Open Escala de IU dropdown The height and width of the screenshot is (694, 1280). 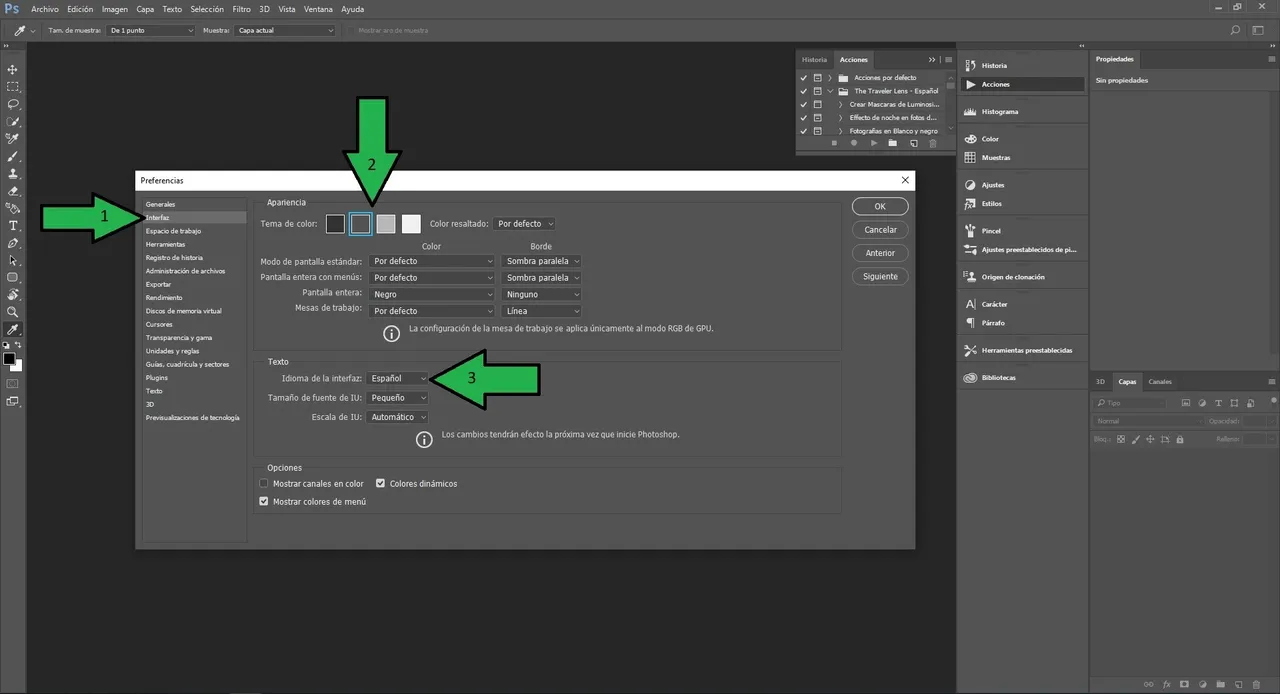coord(397,417)
